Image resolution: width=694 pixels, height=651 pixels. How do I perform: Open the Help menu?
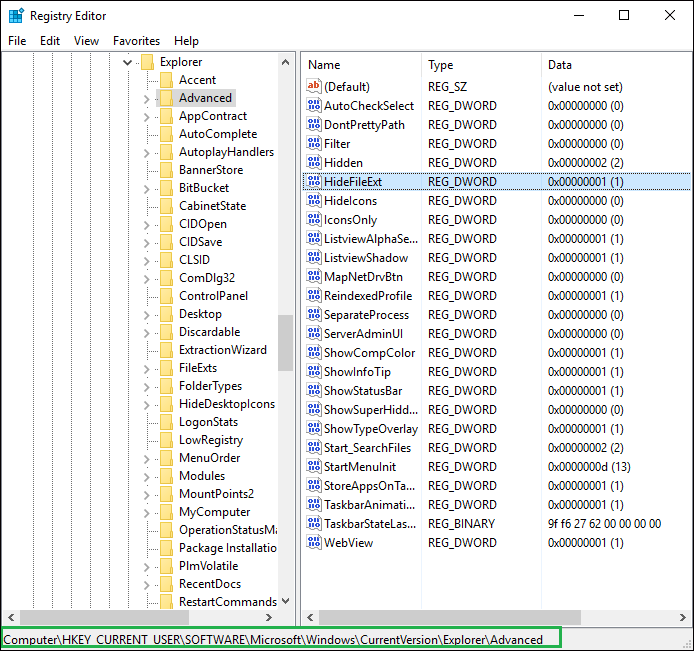tap(186, 41)
